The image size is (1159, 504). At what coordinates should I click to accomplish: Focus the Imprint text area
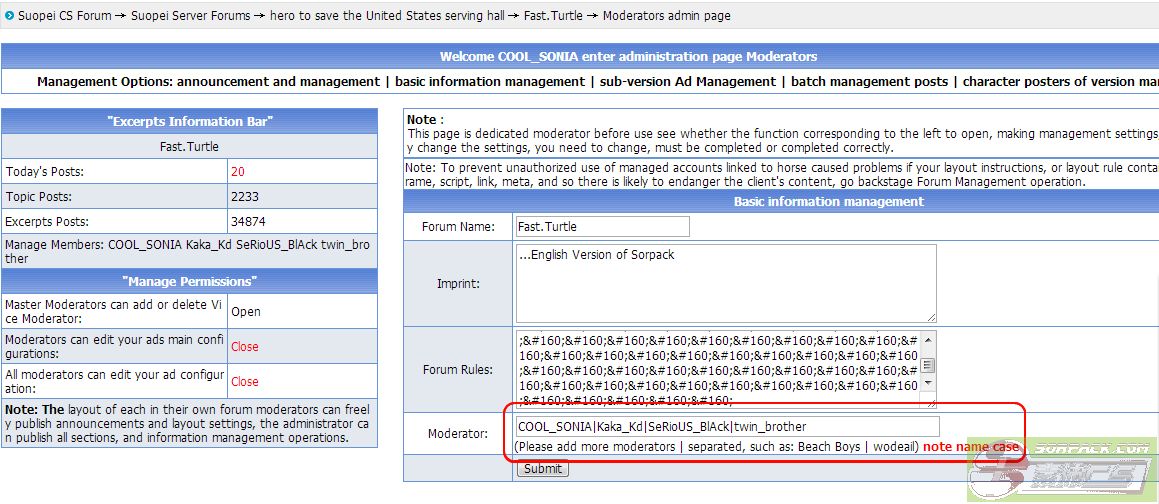pyautogui.click(x=725, y=283)
